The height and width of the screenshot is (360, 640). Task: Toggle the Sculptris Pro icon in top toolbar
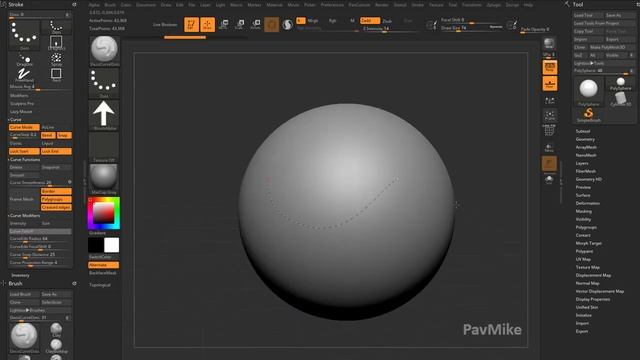[x=287, y=24]
